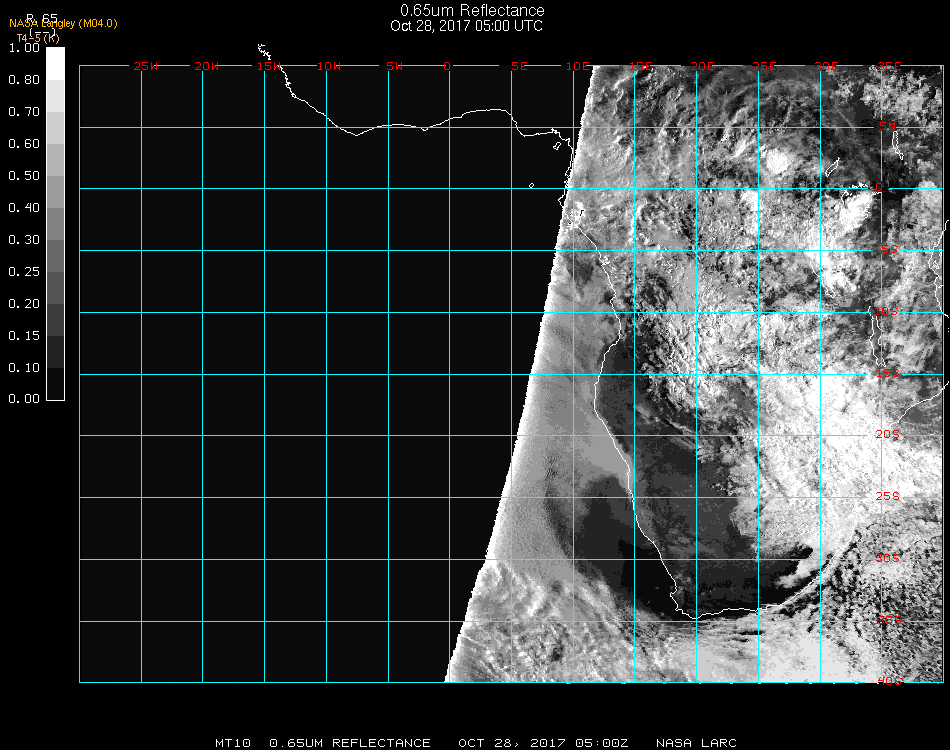Click the 0.60 scale value
Viewport: 950px width, 750px height.
24,144
